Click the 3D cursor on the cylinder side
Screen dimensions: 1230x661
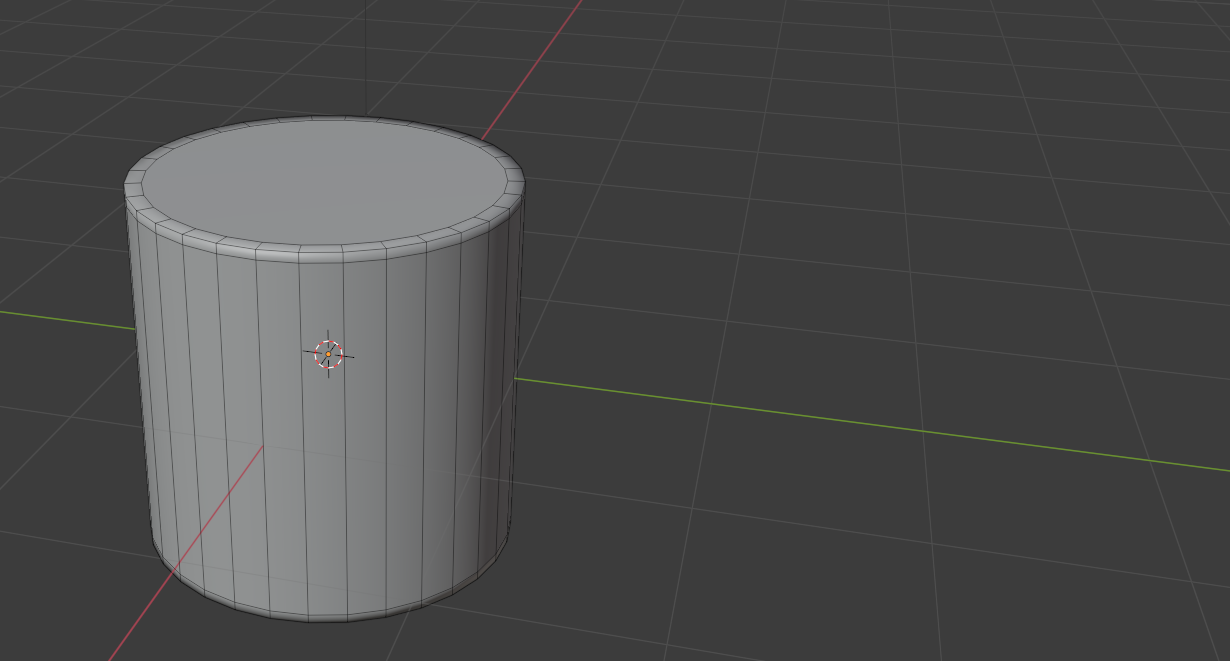pyautogui.click(x=328, y=354)
